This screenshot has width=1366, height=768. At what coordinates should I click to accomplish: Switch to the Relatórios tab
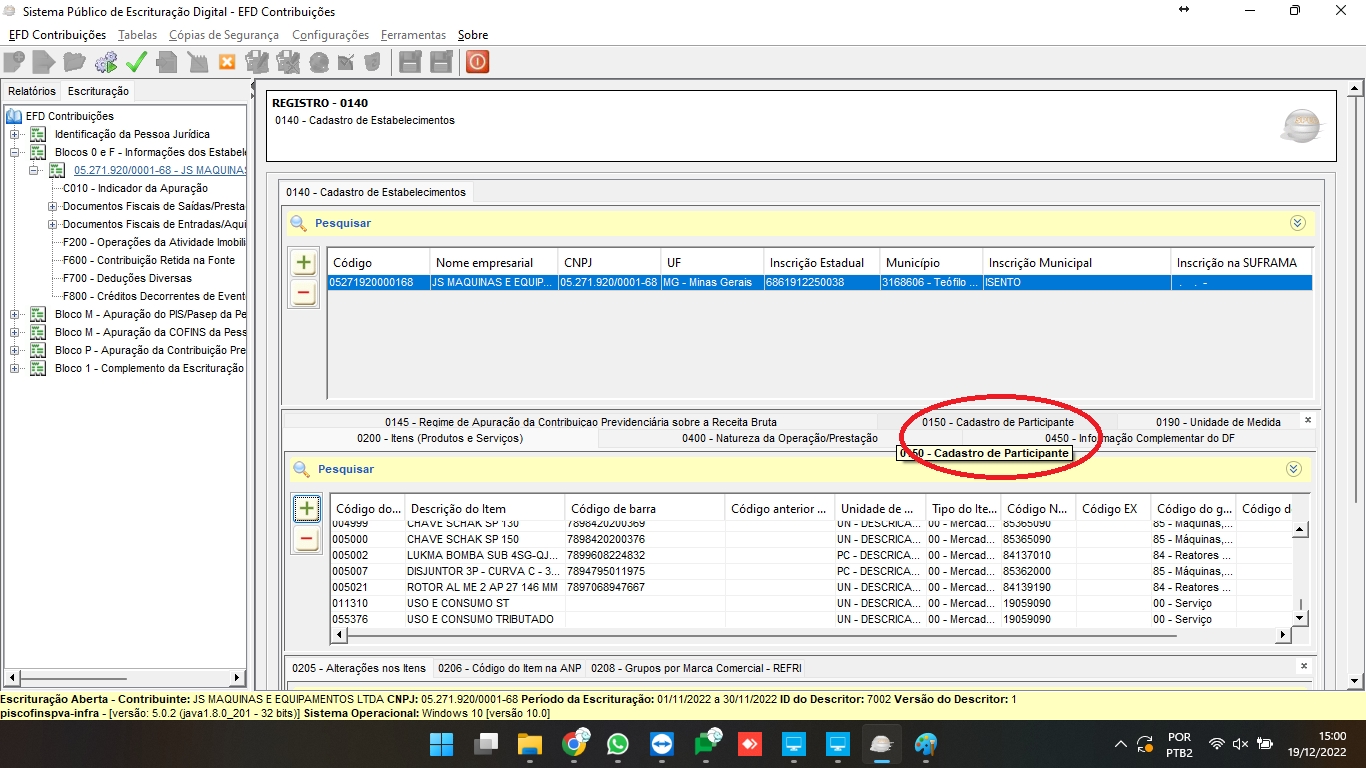32,91
